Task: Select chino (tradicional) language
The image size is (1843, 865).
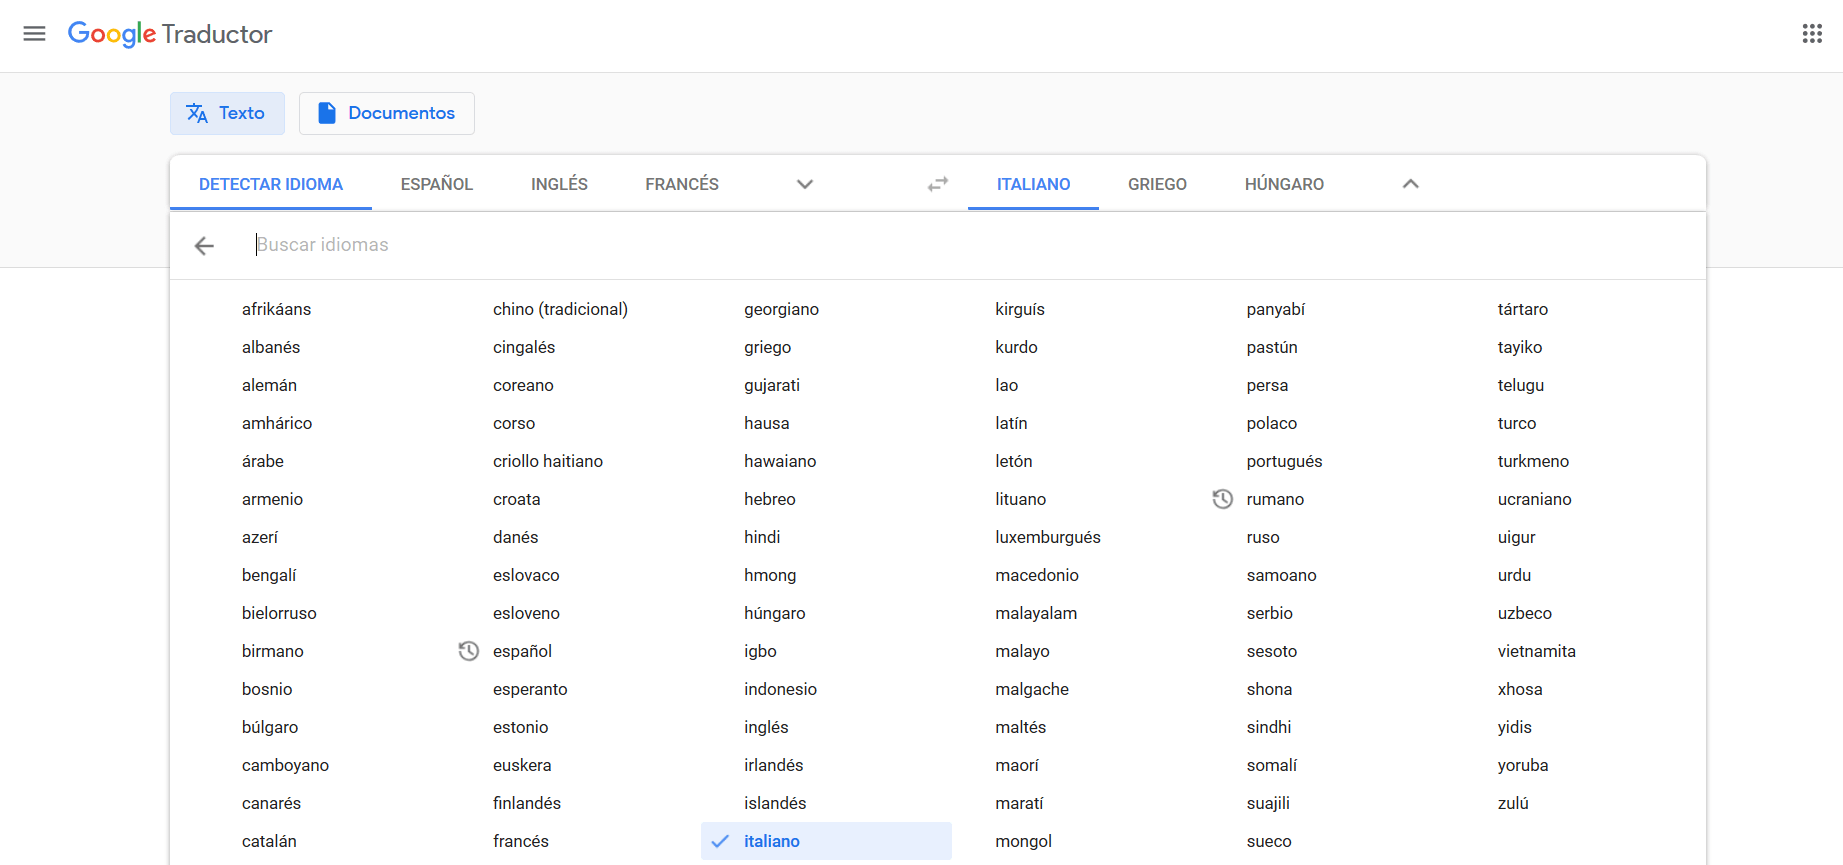Action: [560, 309]
